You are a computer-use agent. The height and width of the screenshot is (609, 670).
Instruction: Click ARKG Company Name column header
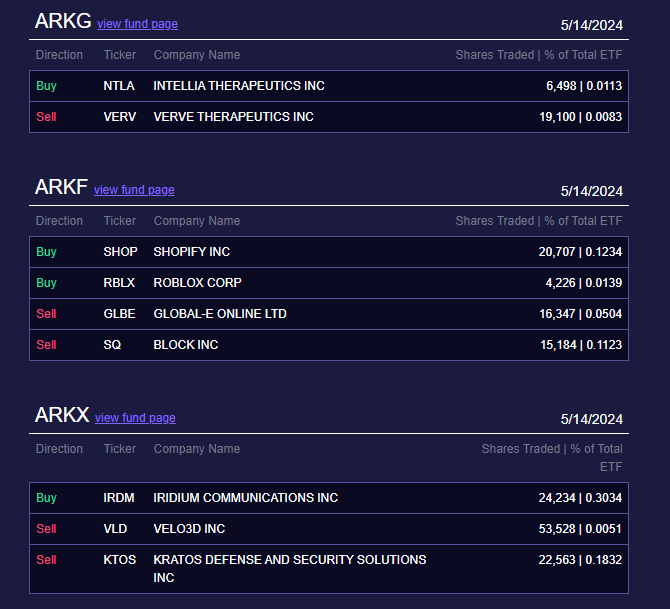coord(197,55)
